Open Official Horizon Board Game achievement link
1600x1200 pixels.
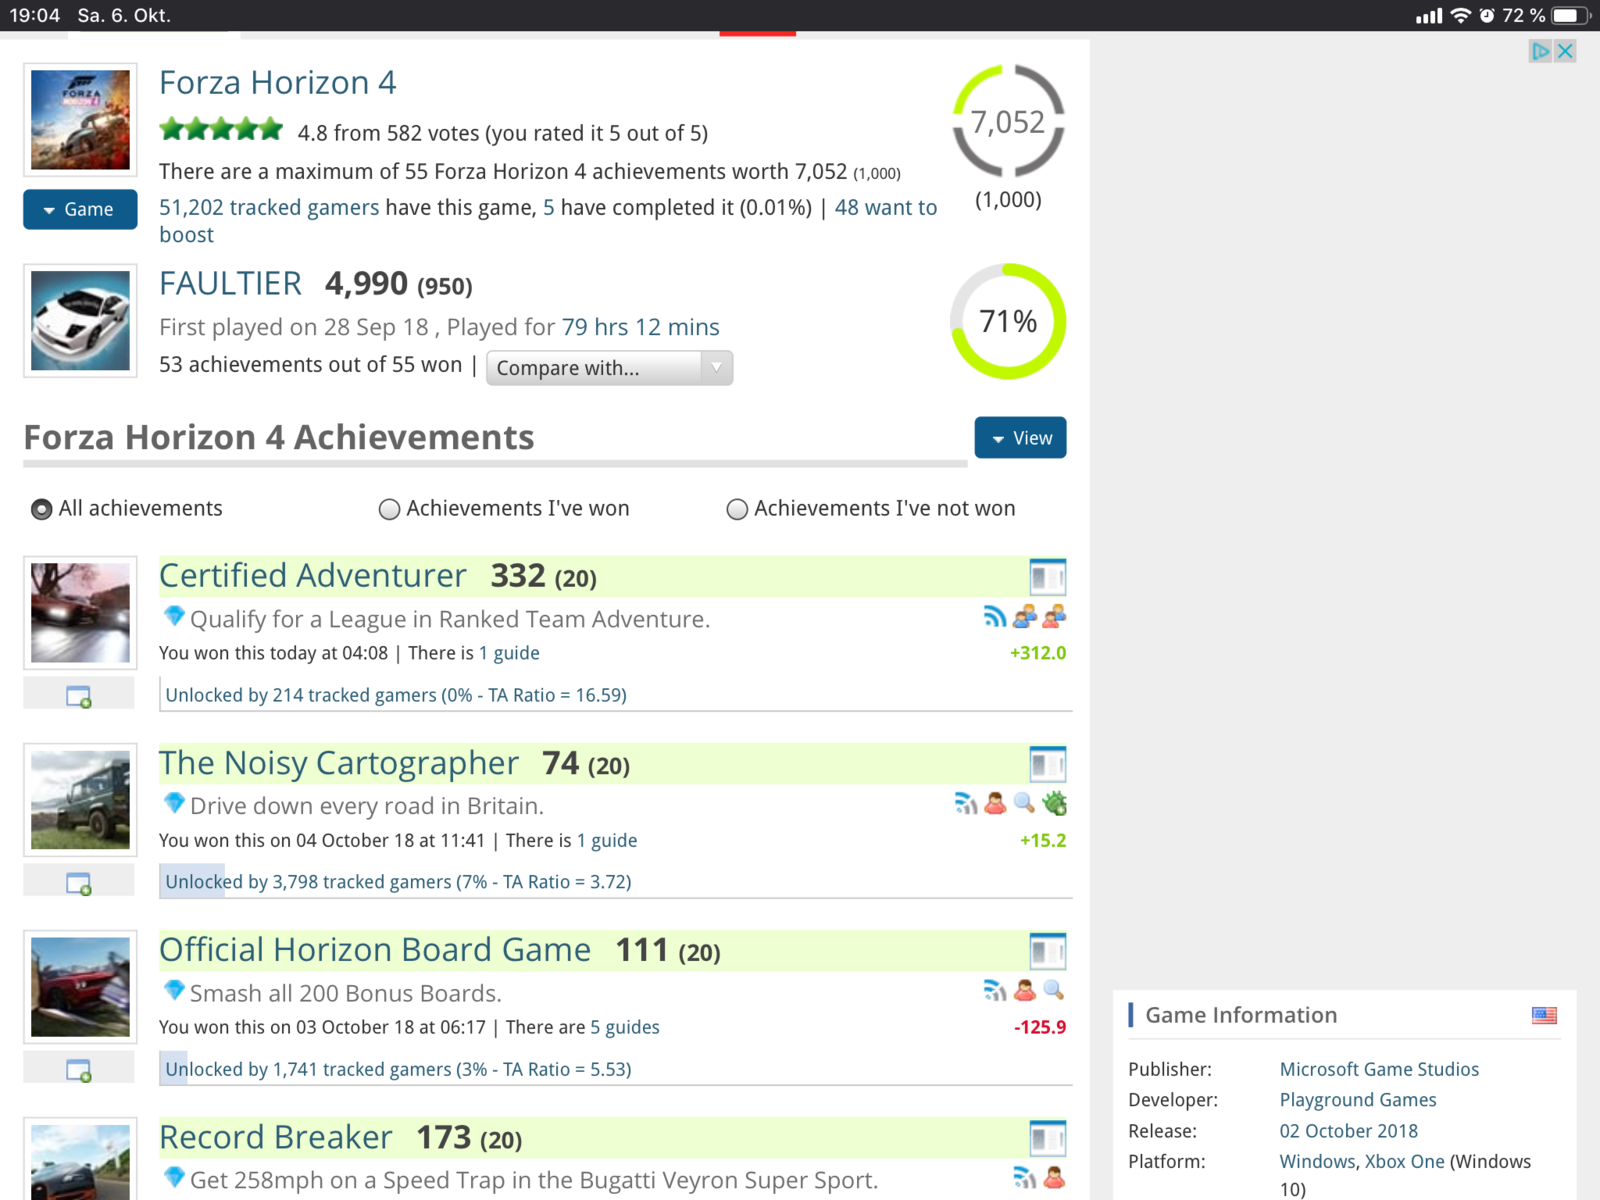(x=375, y=950)
